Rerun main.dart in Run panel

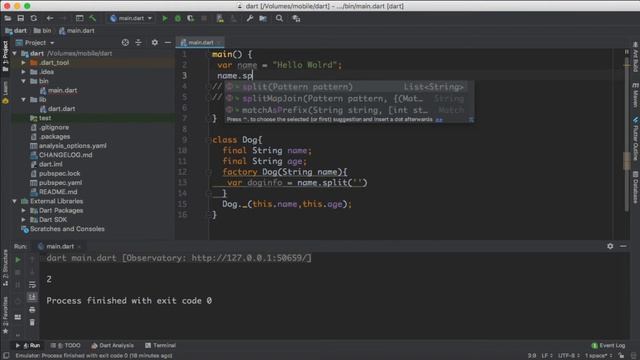(18, 260)
